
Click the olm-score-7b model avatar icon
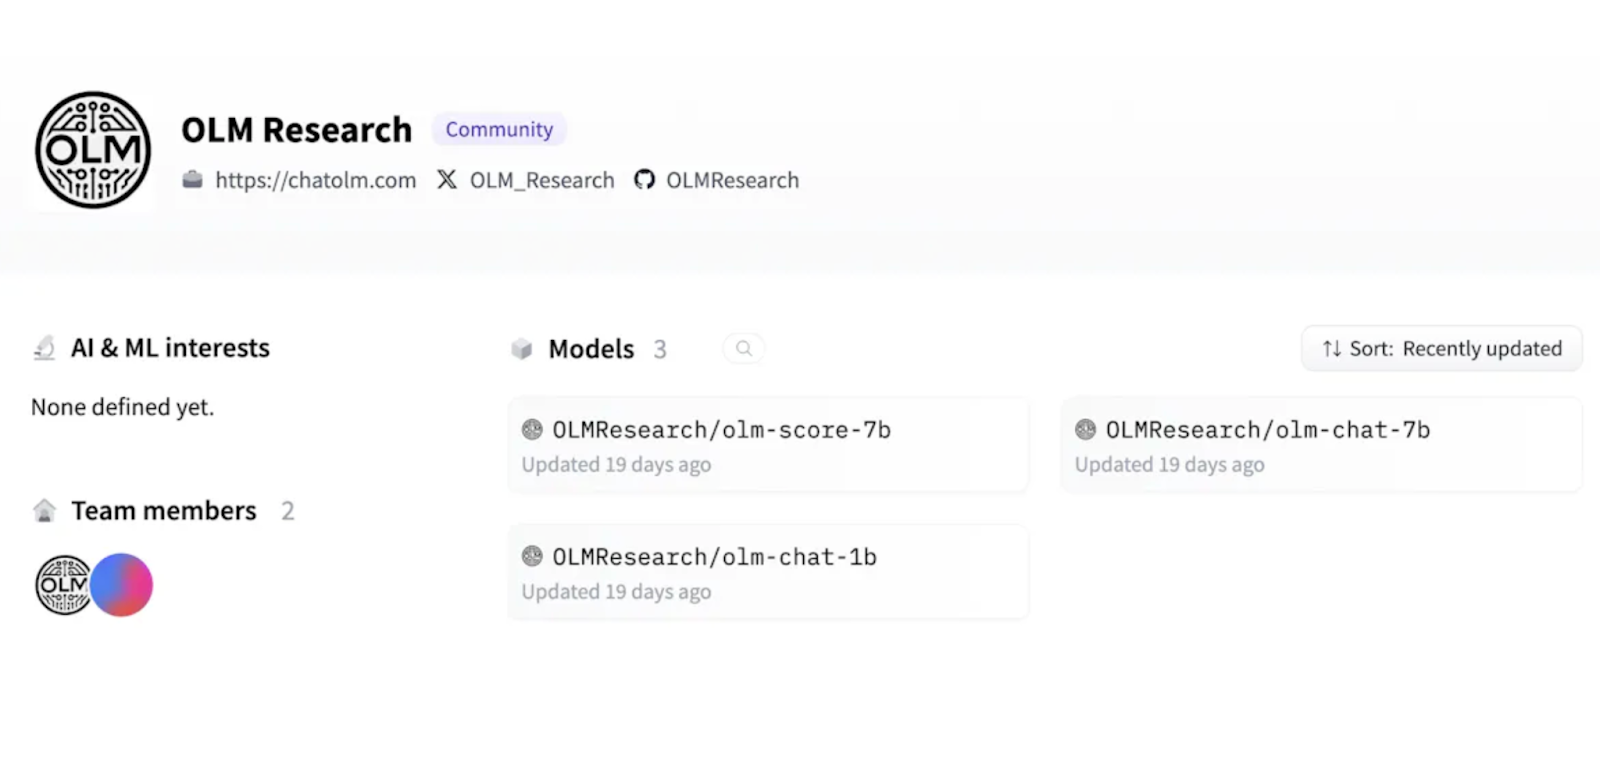(532, 430)
